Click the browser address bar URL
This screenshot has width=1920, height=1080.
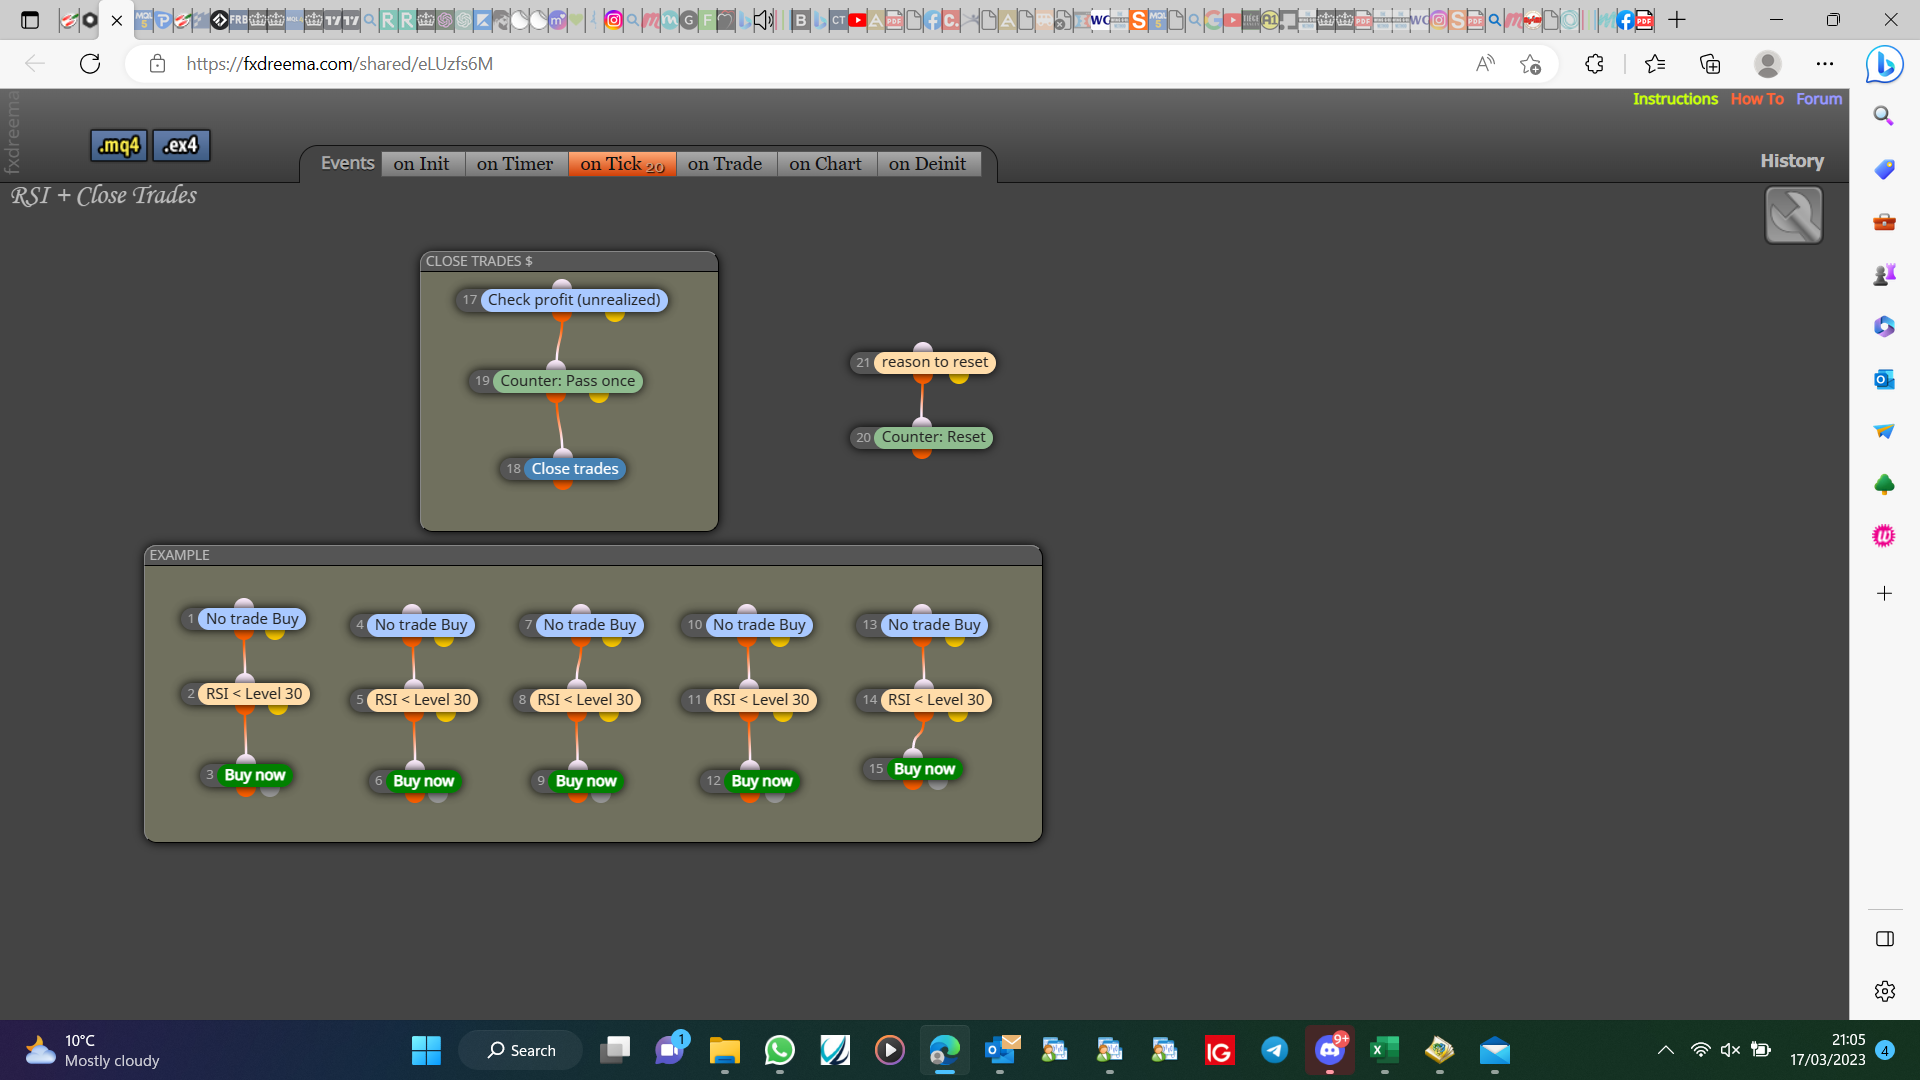tap(339, 64)
